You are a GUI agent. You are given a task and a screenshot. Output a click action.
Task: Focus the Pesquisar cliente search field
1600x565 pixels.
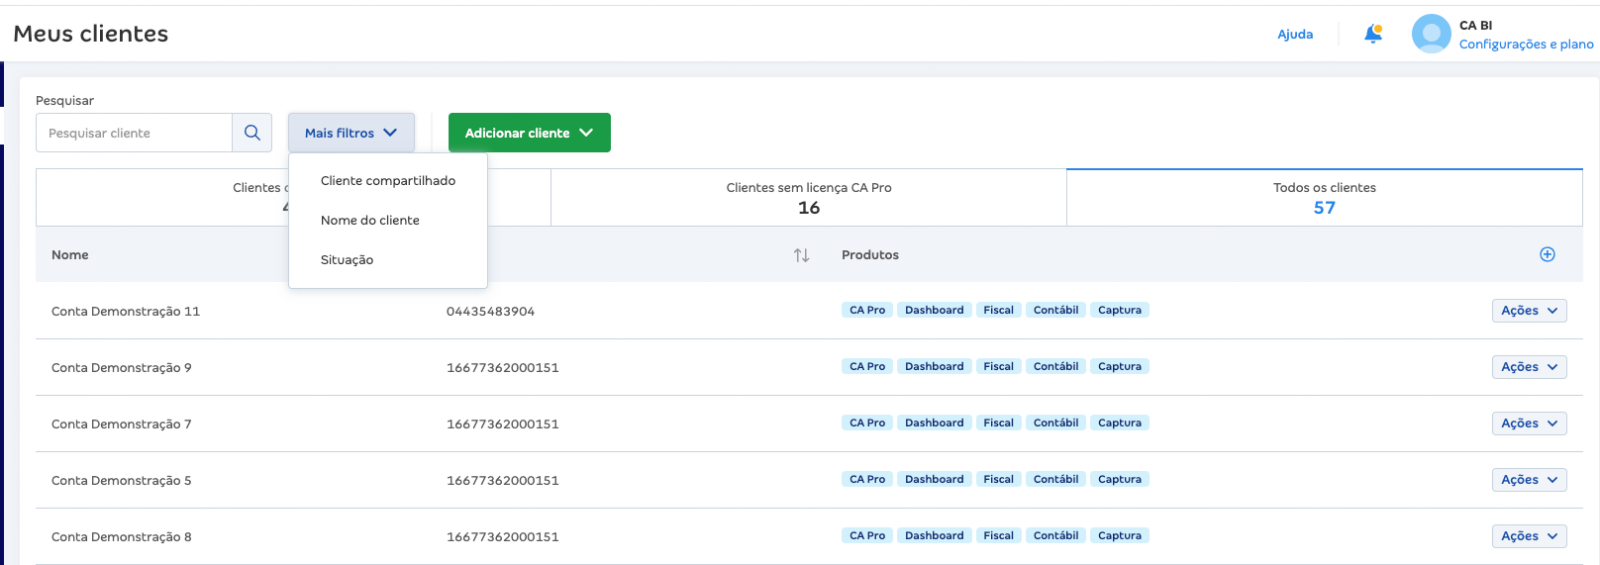(x=134, y=133)
